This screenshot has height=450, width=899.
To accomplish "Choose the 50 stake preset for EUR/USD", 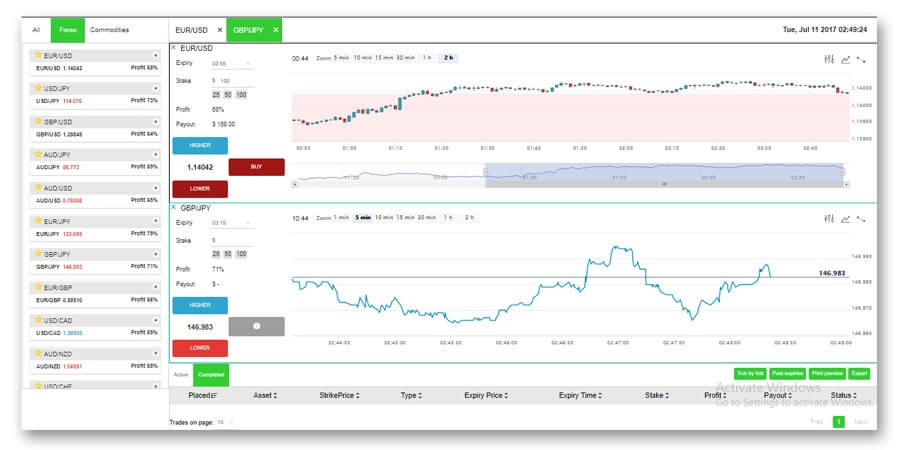I will click(x=229, y=94).
